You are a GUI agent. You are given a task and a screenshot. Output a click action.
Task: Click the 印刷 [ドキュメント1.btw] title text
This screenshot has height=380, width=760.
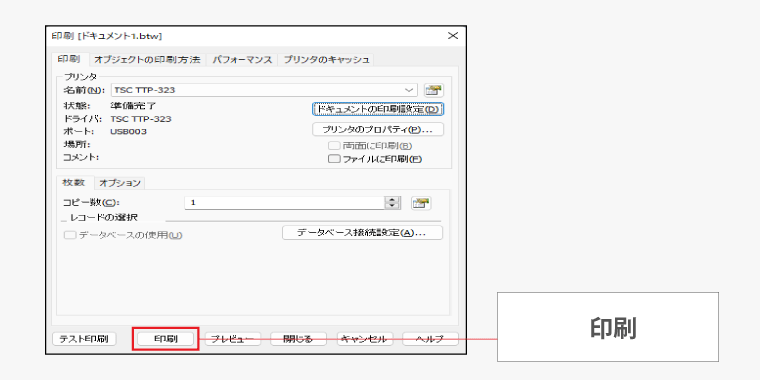tap(107, 36)
